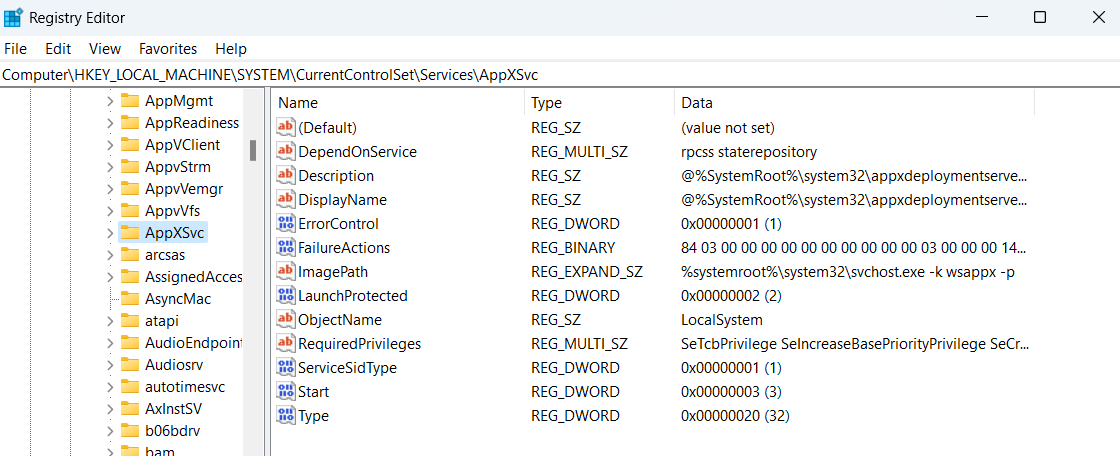
Task: Click the icon next to DependOnService
Action: [286, 152]
